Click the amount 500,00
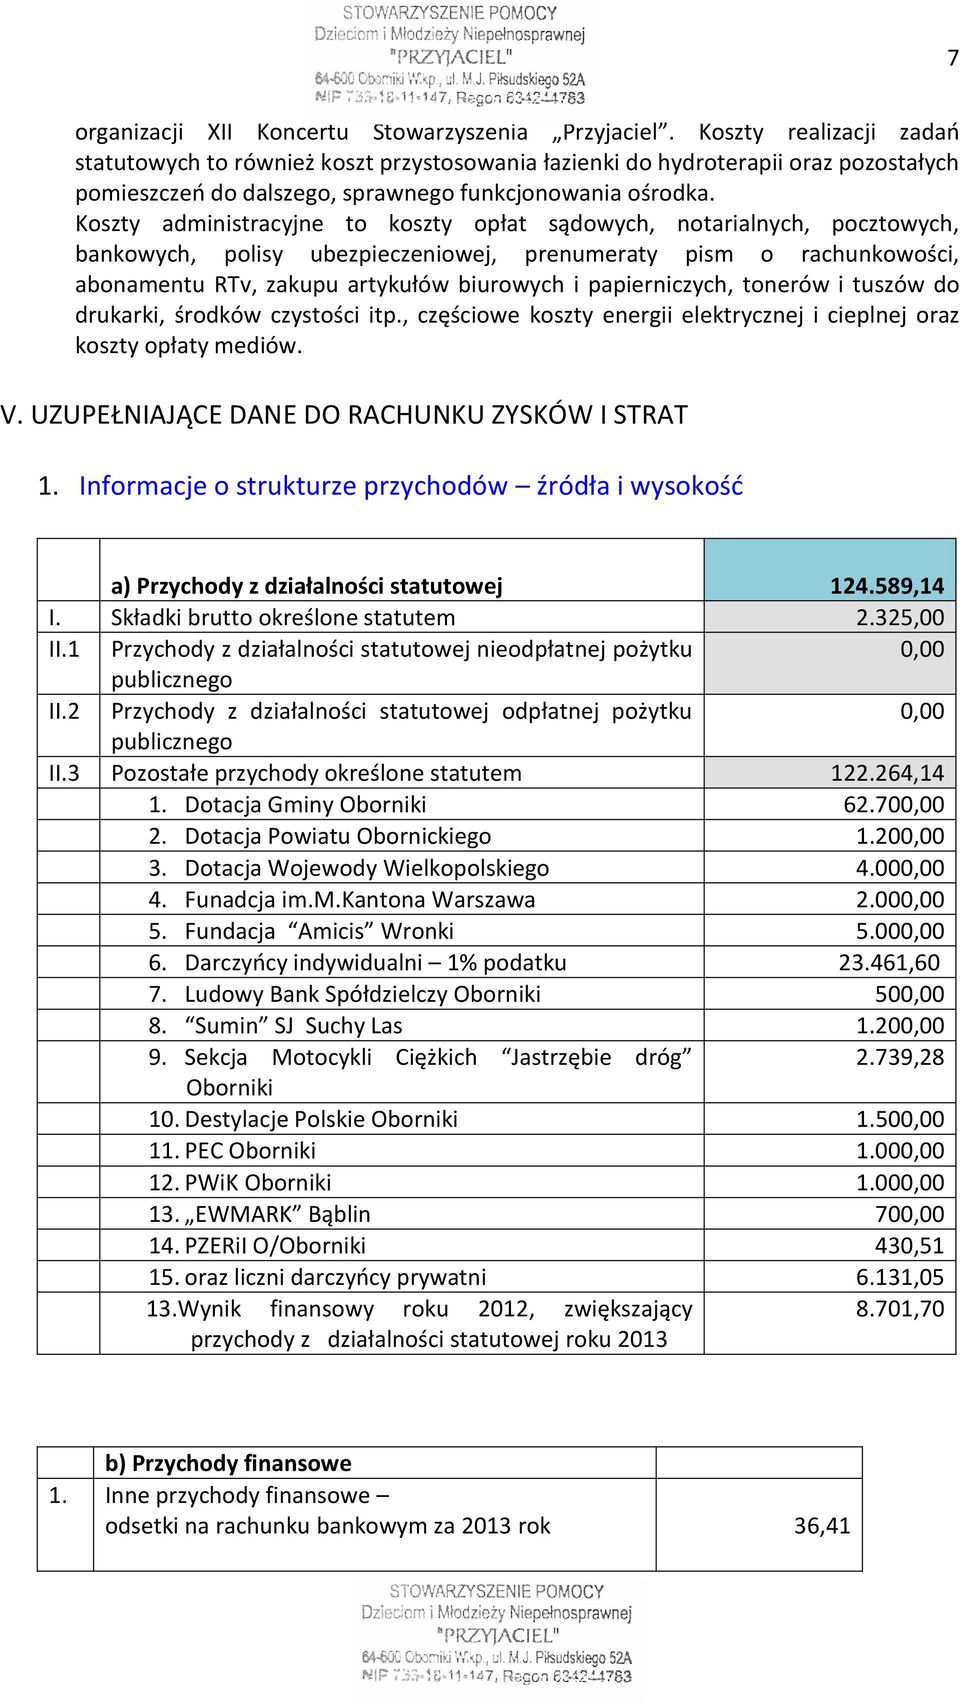This screenshot has height=1703, width=960. (910, 994)
